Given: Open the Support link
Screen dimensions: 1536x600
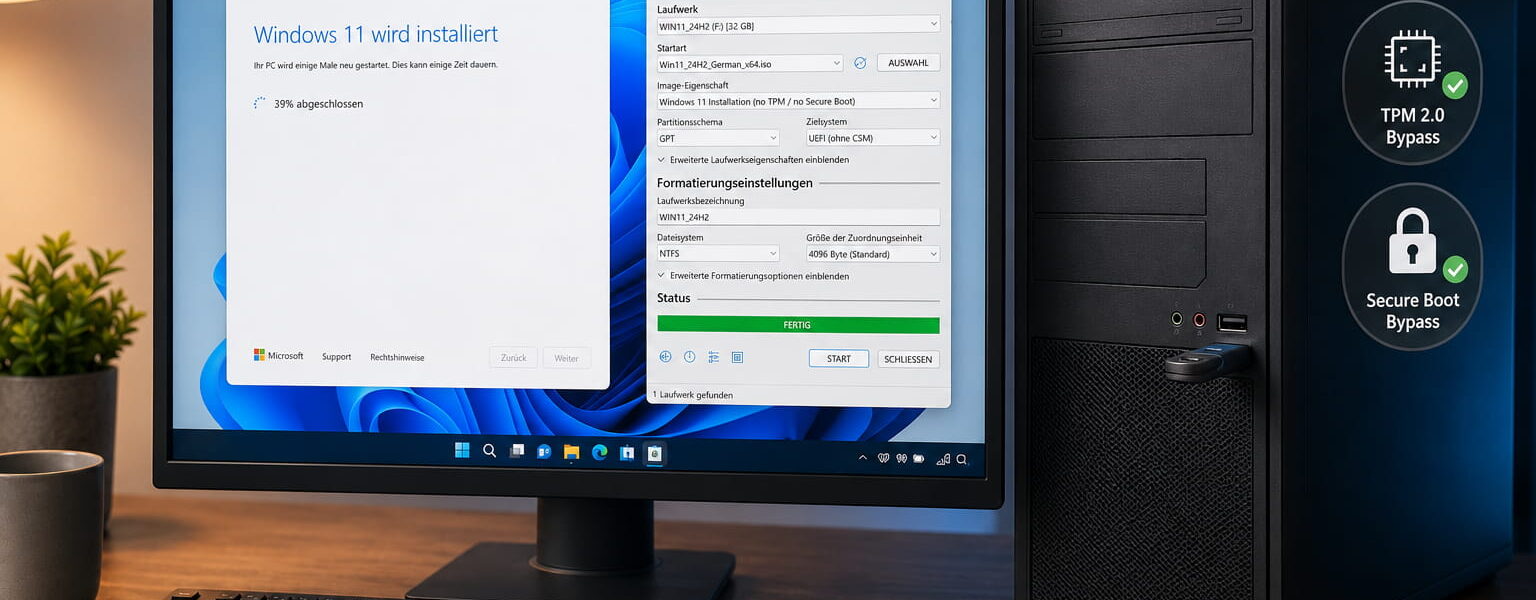Looking at the screenshot, I should point(336,357).
